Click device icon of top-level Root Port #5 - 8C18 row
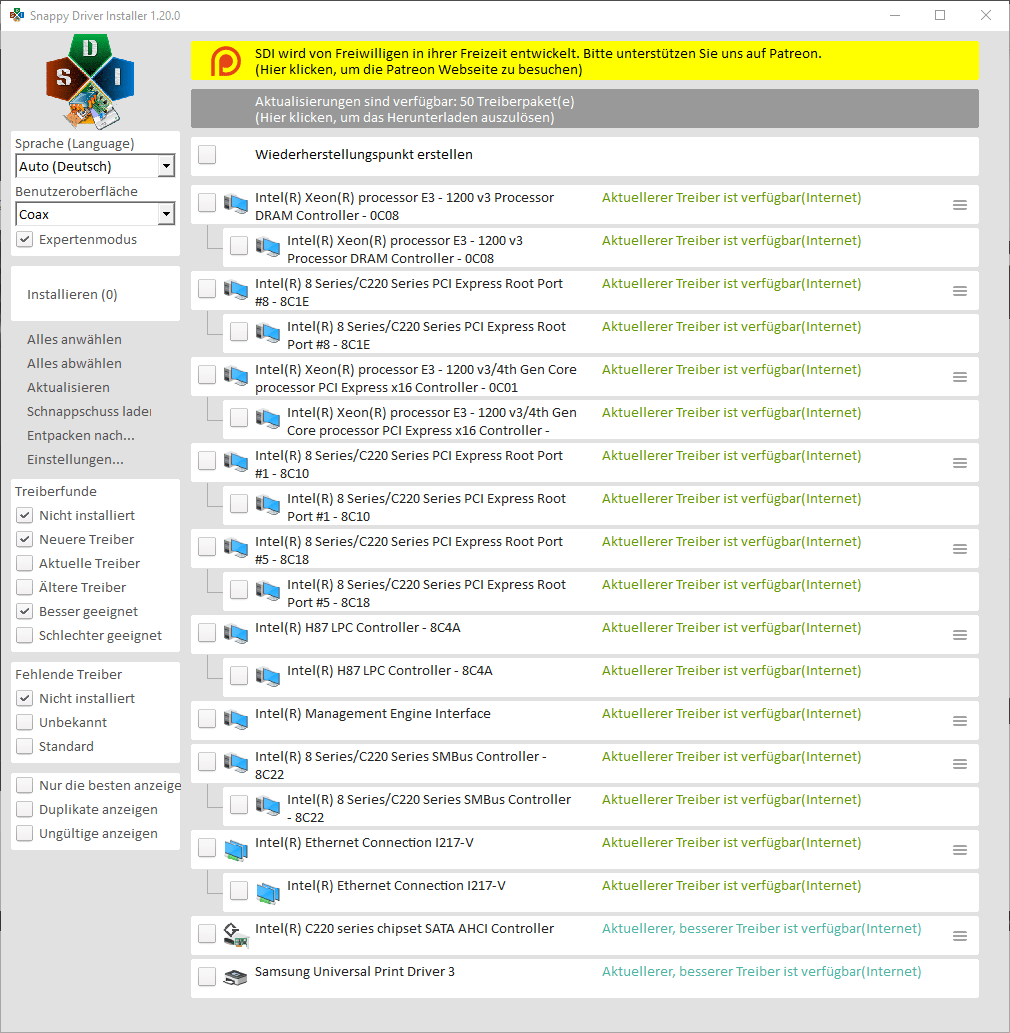Image resolution: width=1010 pixels, height=1033 pixels. coord(236,547)
